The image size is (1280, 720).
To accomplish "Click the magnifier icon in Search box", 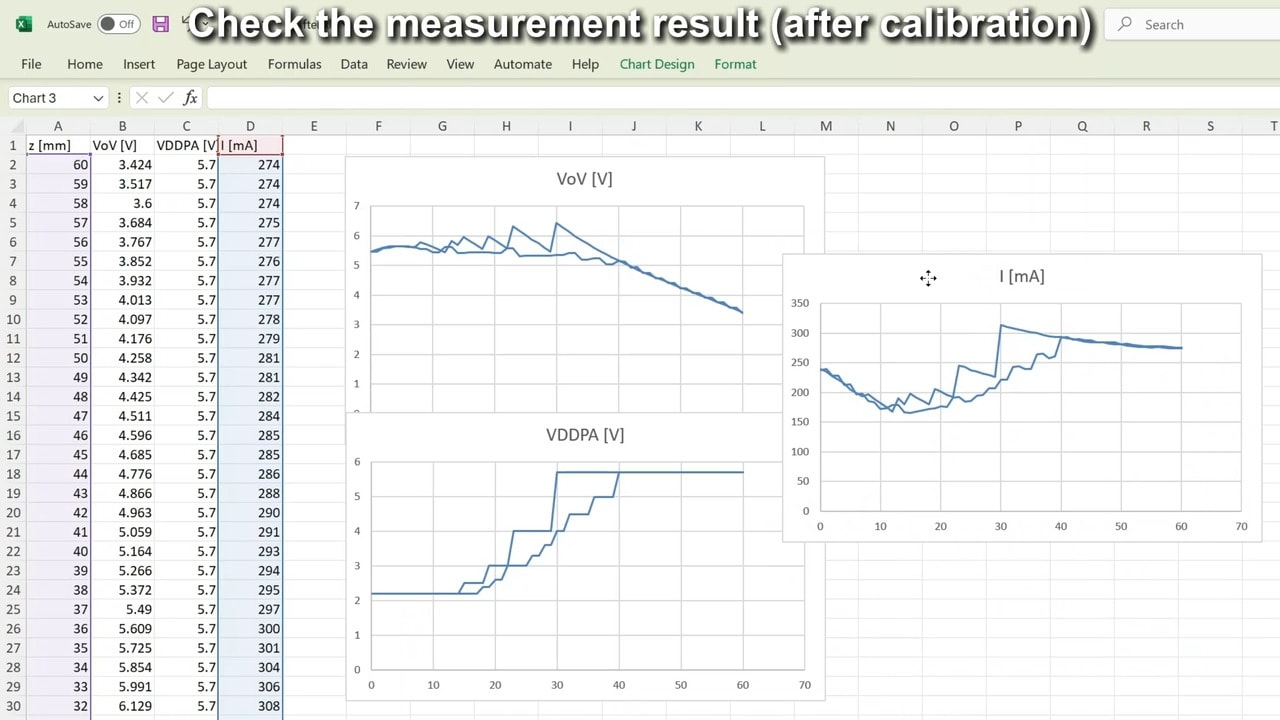I will [x=1125, y=24].
